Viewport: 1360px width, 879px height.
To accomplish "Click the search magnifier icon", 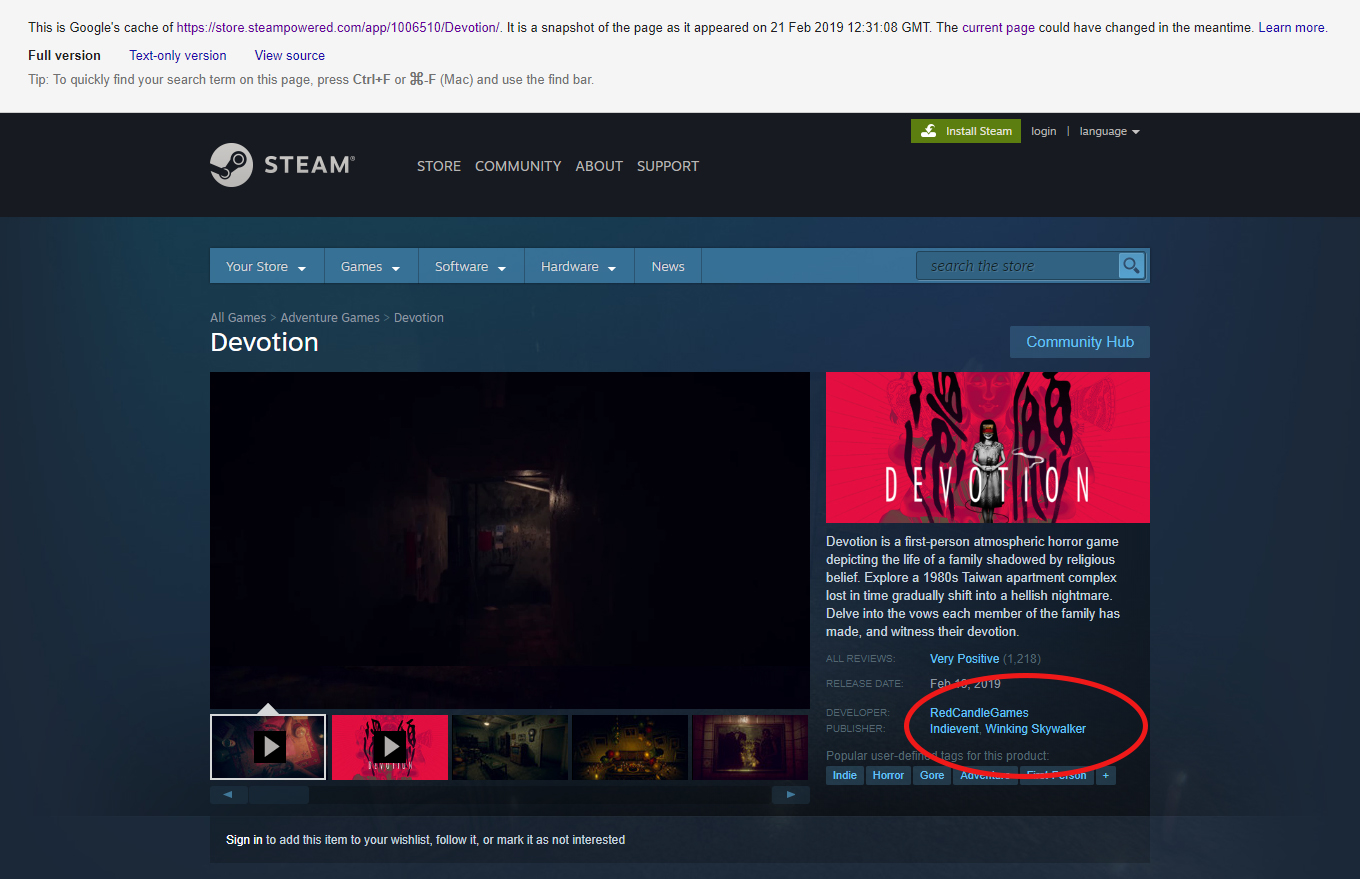I will point(1131,266).
